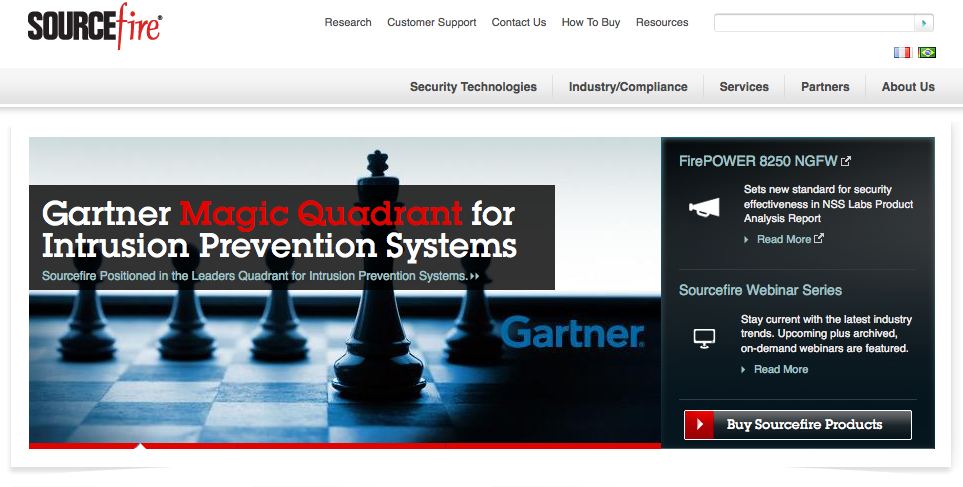The width and height of the screenshot is (963, 487).
Task: Click the Gartner logo on banner
Action: 572,332
